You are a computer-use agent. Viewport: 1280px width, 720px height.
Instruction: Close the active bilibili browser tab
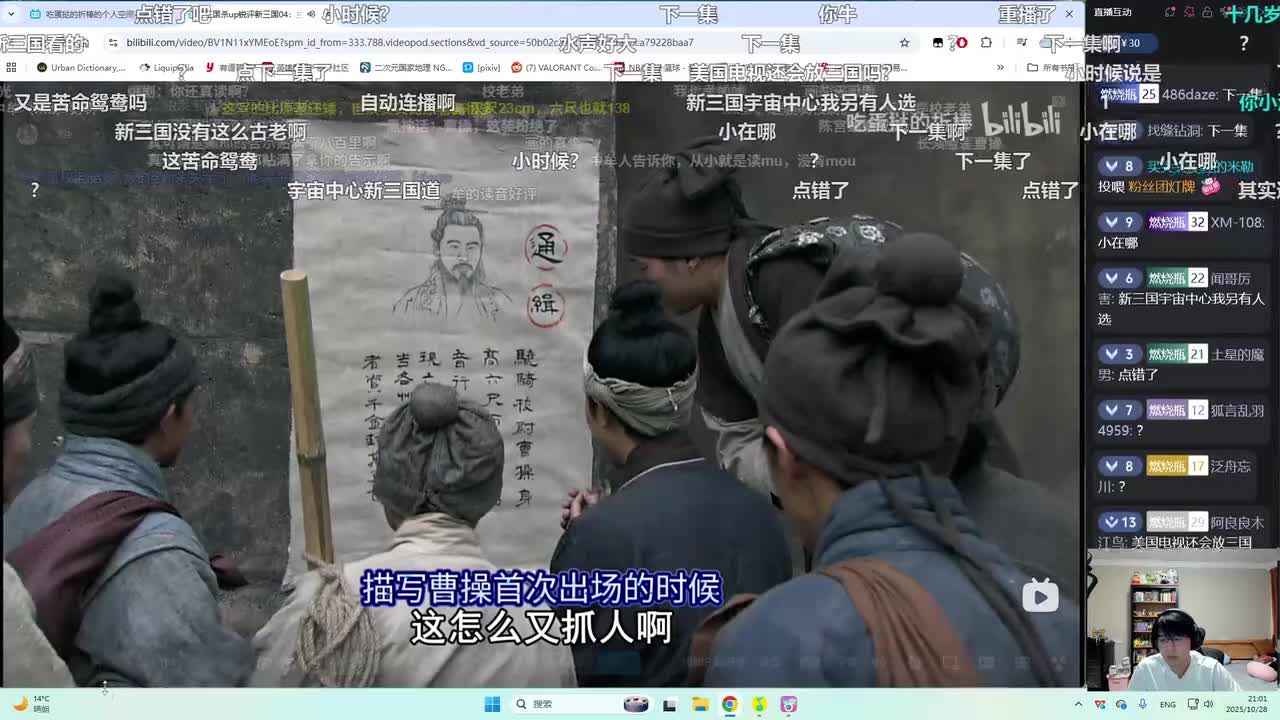click(1069, 14)
